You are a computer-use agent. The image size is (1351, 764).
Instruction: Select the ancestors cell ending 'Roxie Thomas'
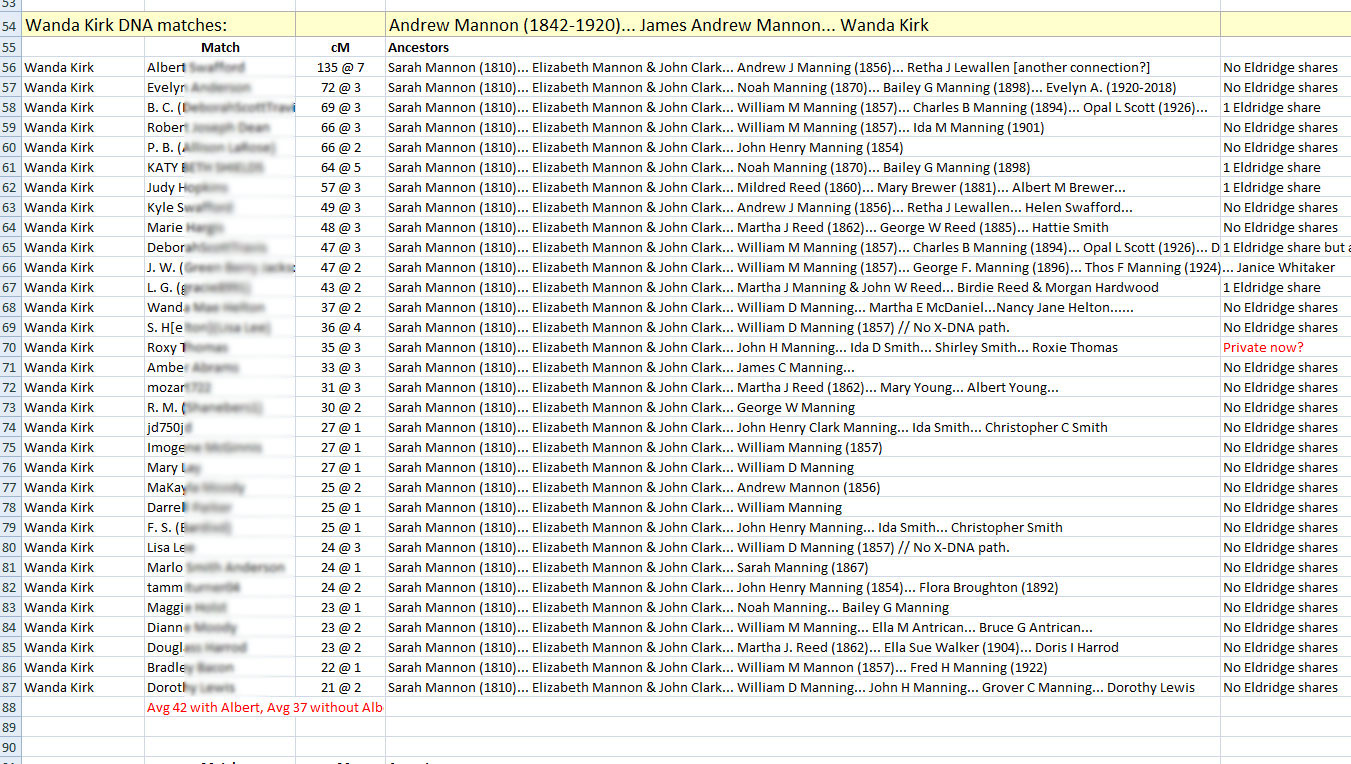tap(803, 347)
